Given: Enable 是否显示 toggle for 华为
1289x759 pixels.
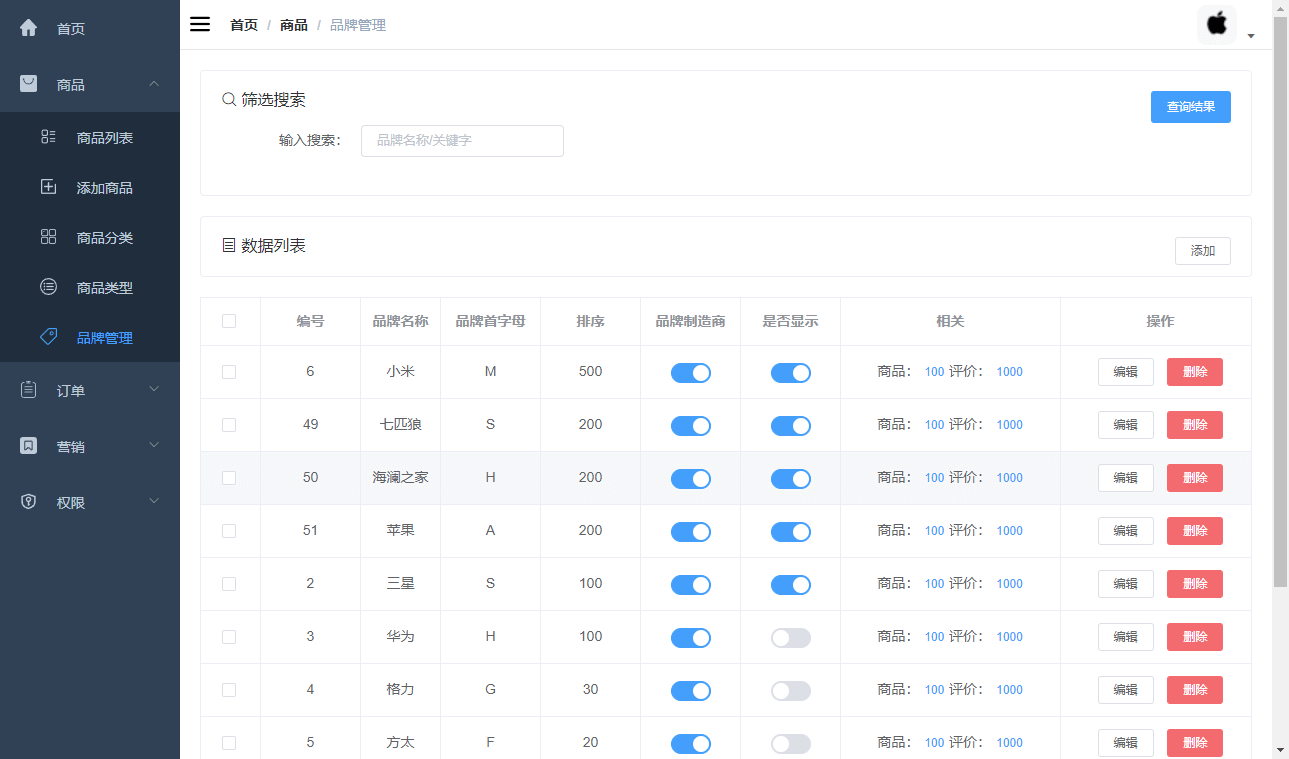Looking at the screenshot, I should click(790, 636).
